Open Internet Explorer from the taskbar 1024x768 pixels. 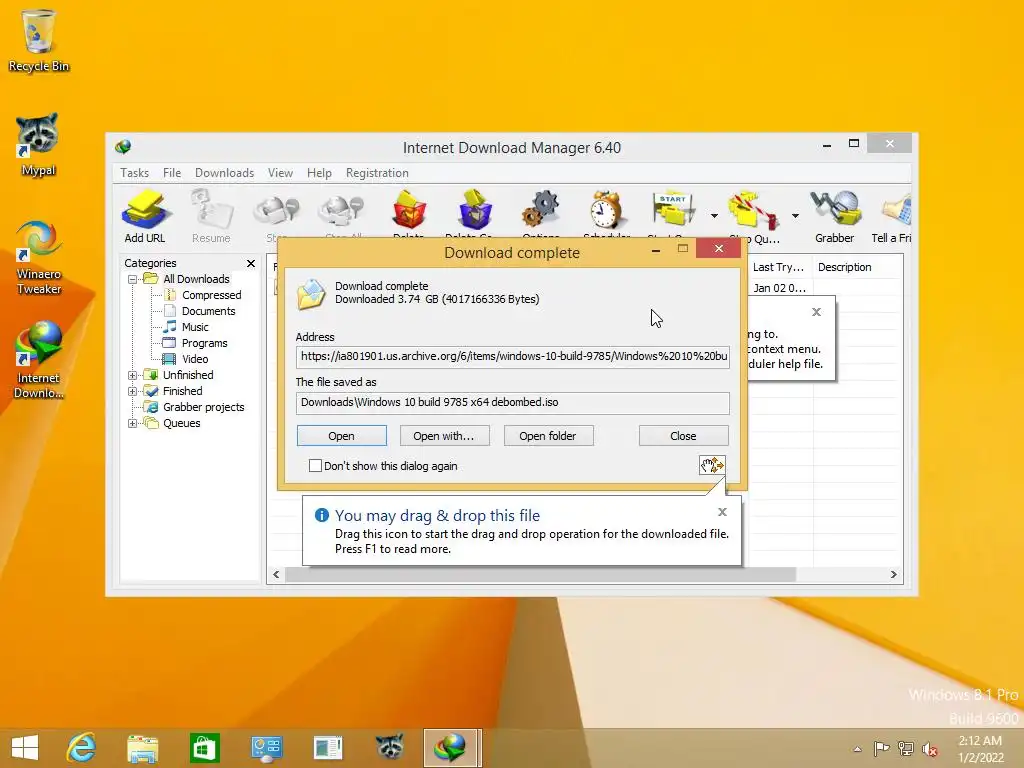point(82,748)
